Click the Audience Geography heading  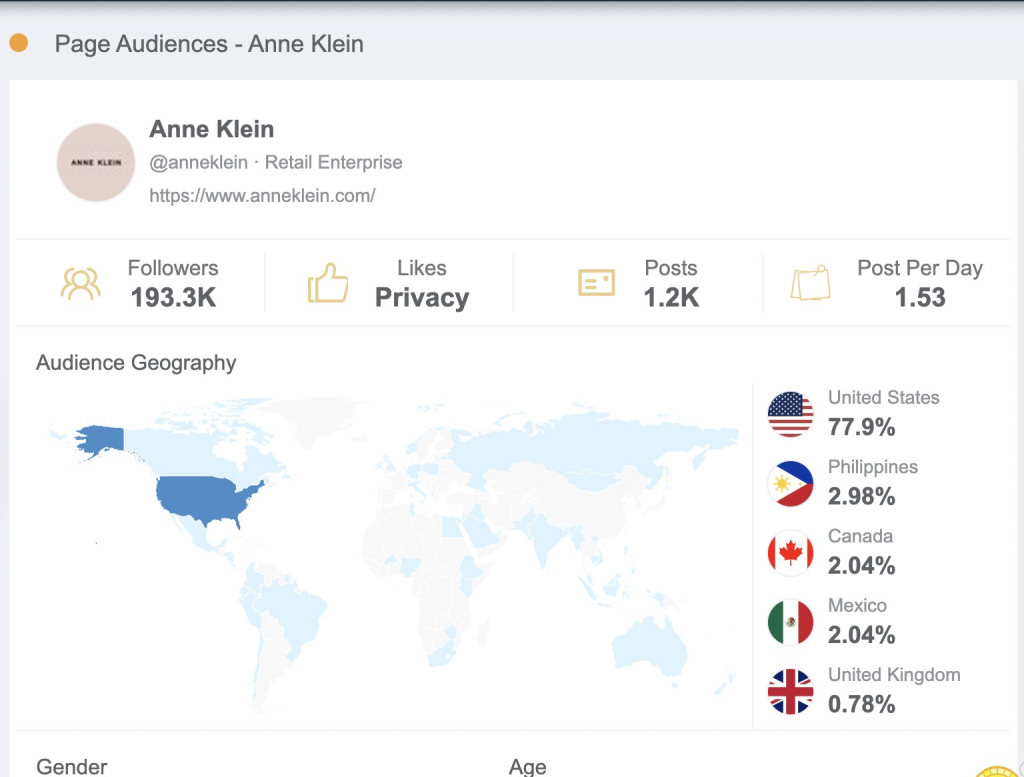136,362
